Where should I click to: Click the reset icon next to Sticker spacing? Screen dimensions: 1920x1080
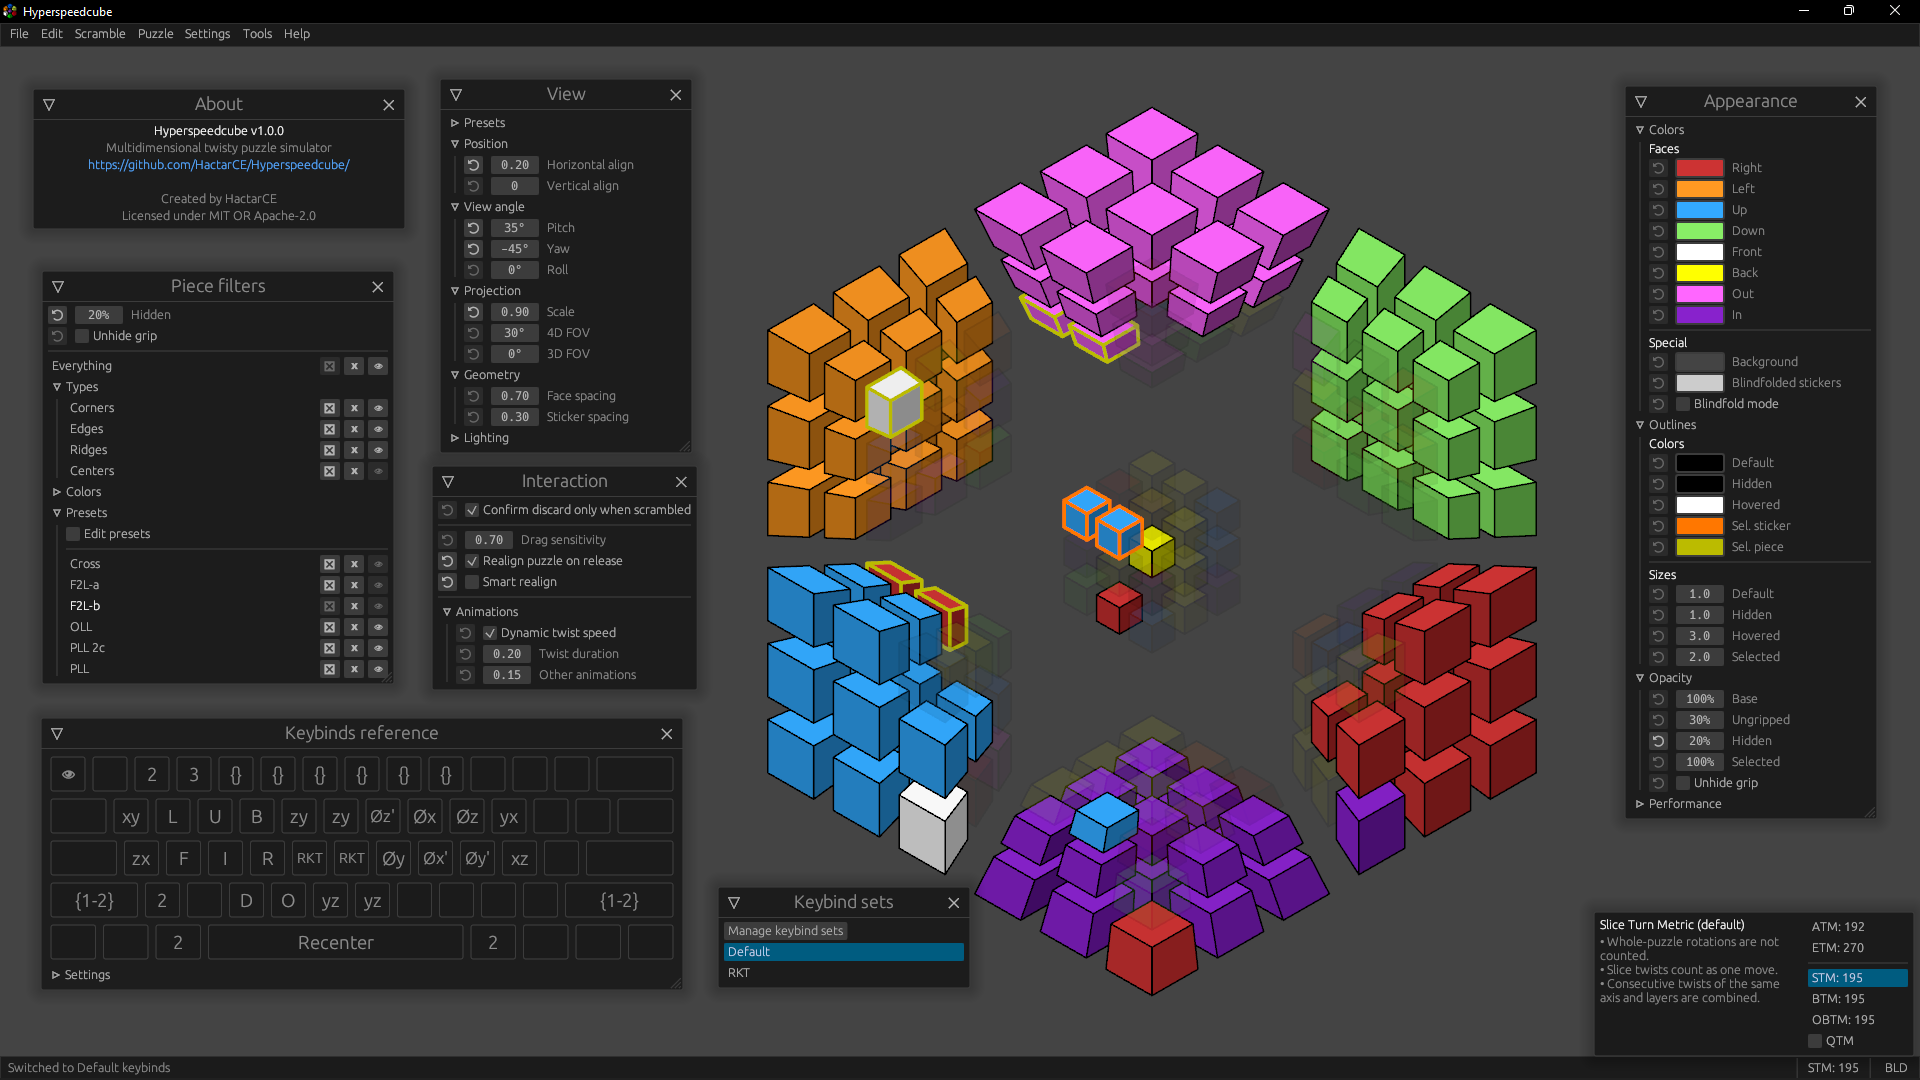[471, 417]
